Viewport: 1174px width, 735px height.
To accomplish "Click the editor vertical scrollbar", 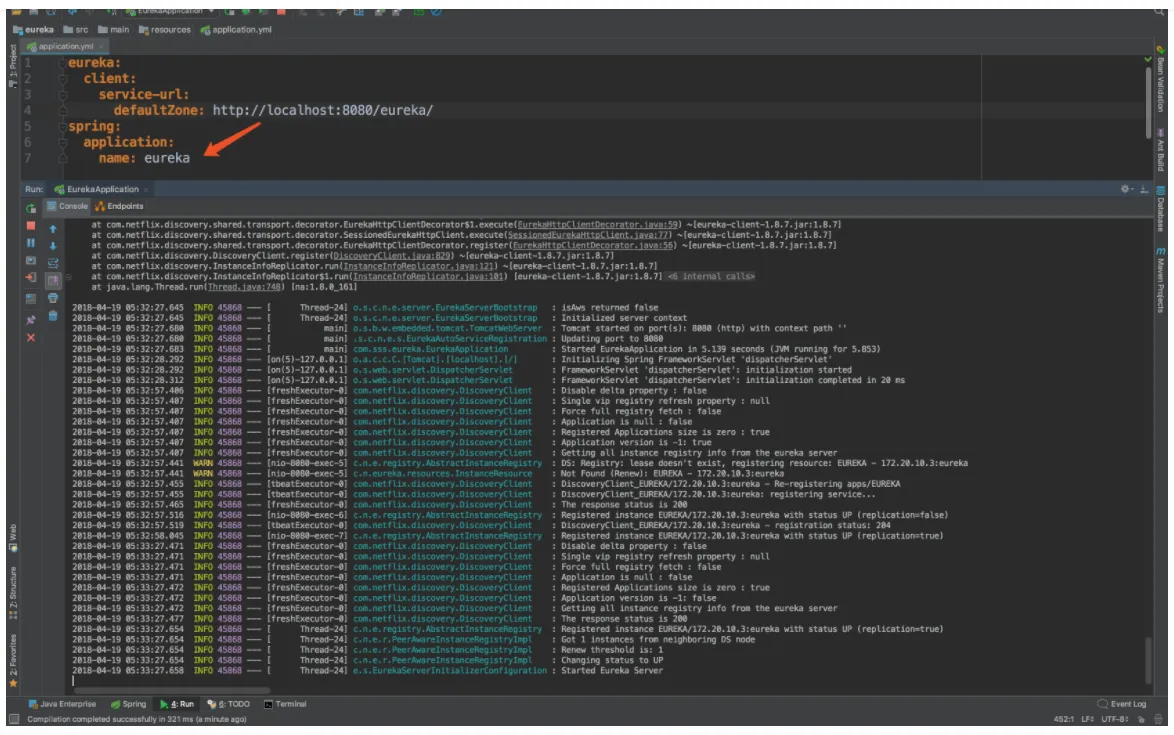I will (1148, 101).
